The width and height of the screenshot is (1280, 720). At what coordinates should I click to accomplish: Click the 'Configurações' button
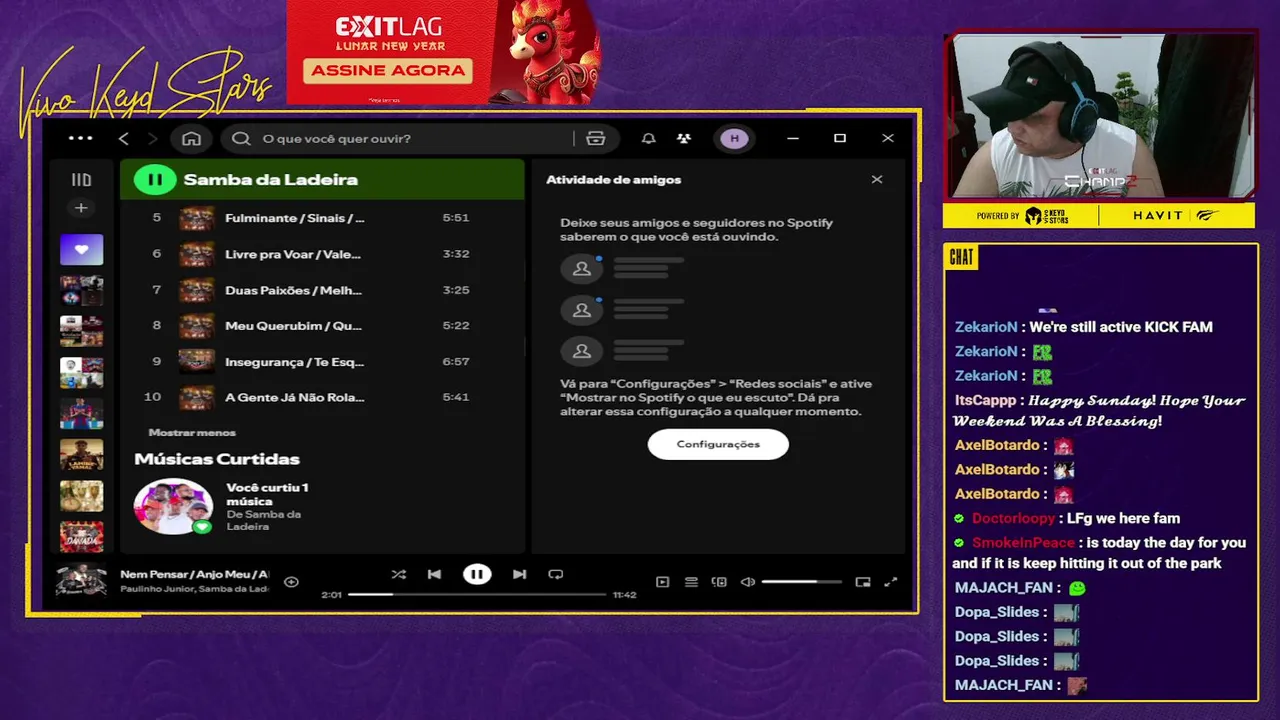click(718, 444)
